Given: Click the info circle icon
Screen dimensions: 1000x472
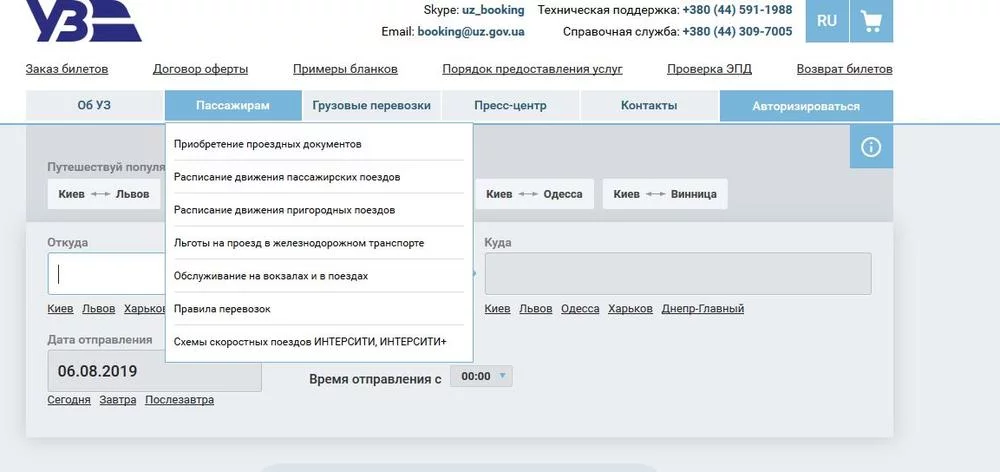Looking at the screenshot, I should (x=871, y=147).
